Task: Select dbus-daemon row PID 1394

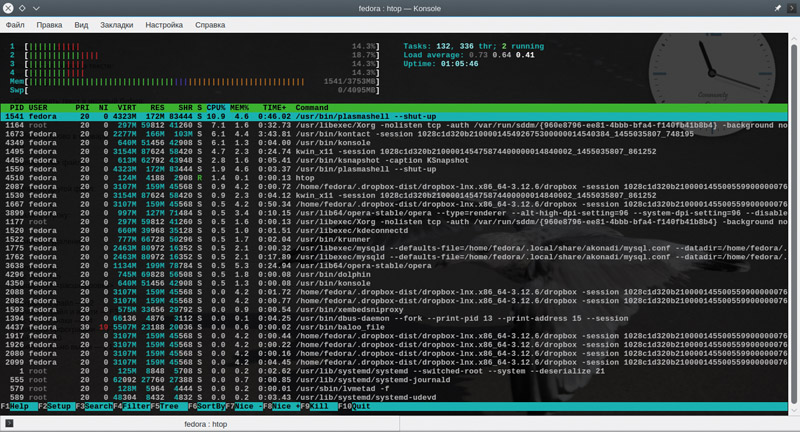Action: (x=394, y=318)
